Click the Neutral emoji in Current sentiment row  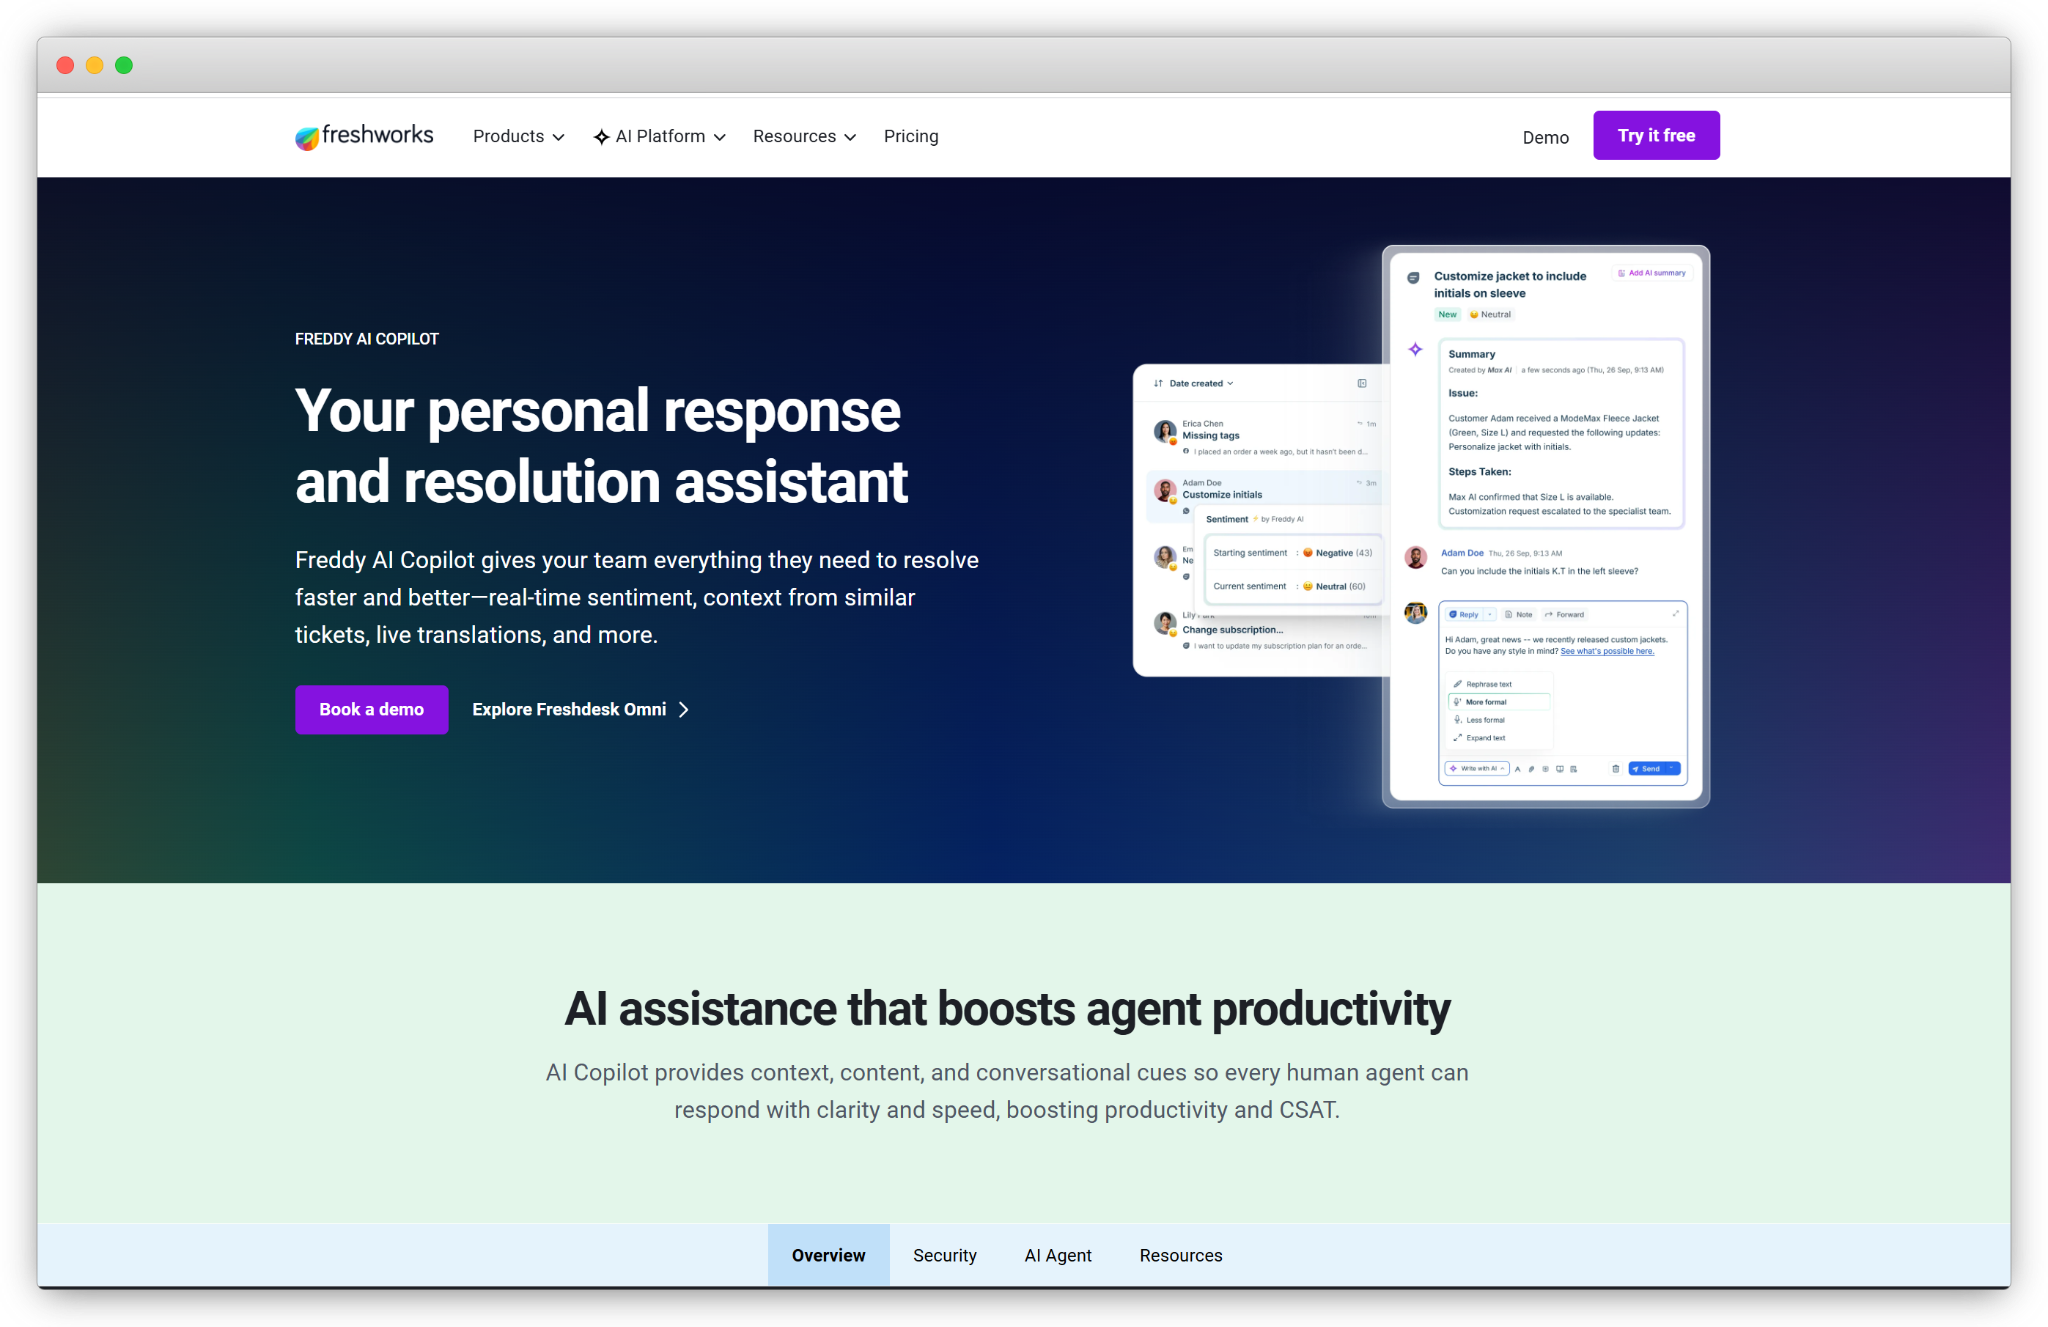[x=1308, y=587]
